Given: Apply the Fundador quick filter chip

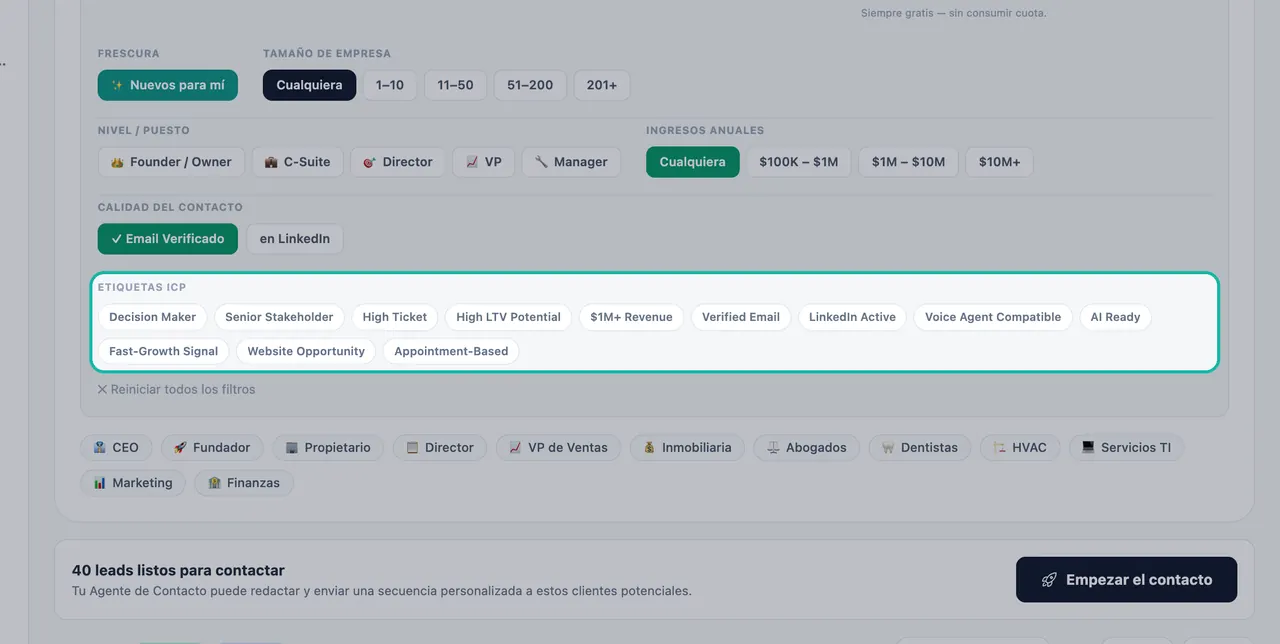Looking at the screenshot, I should [x=211, y=447].
